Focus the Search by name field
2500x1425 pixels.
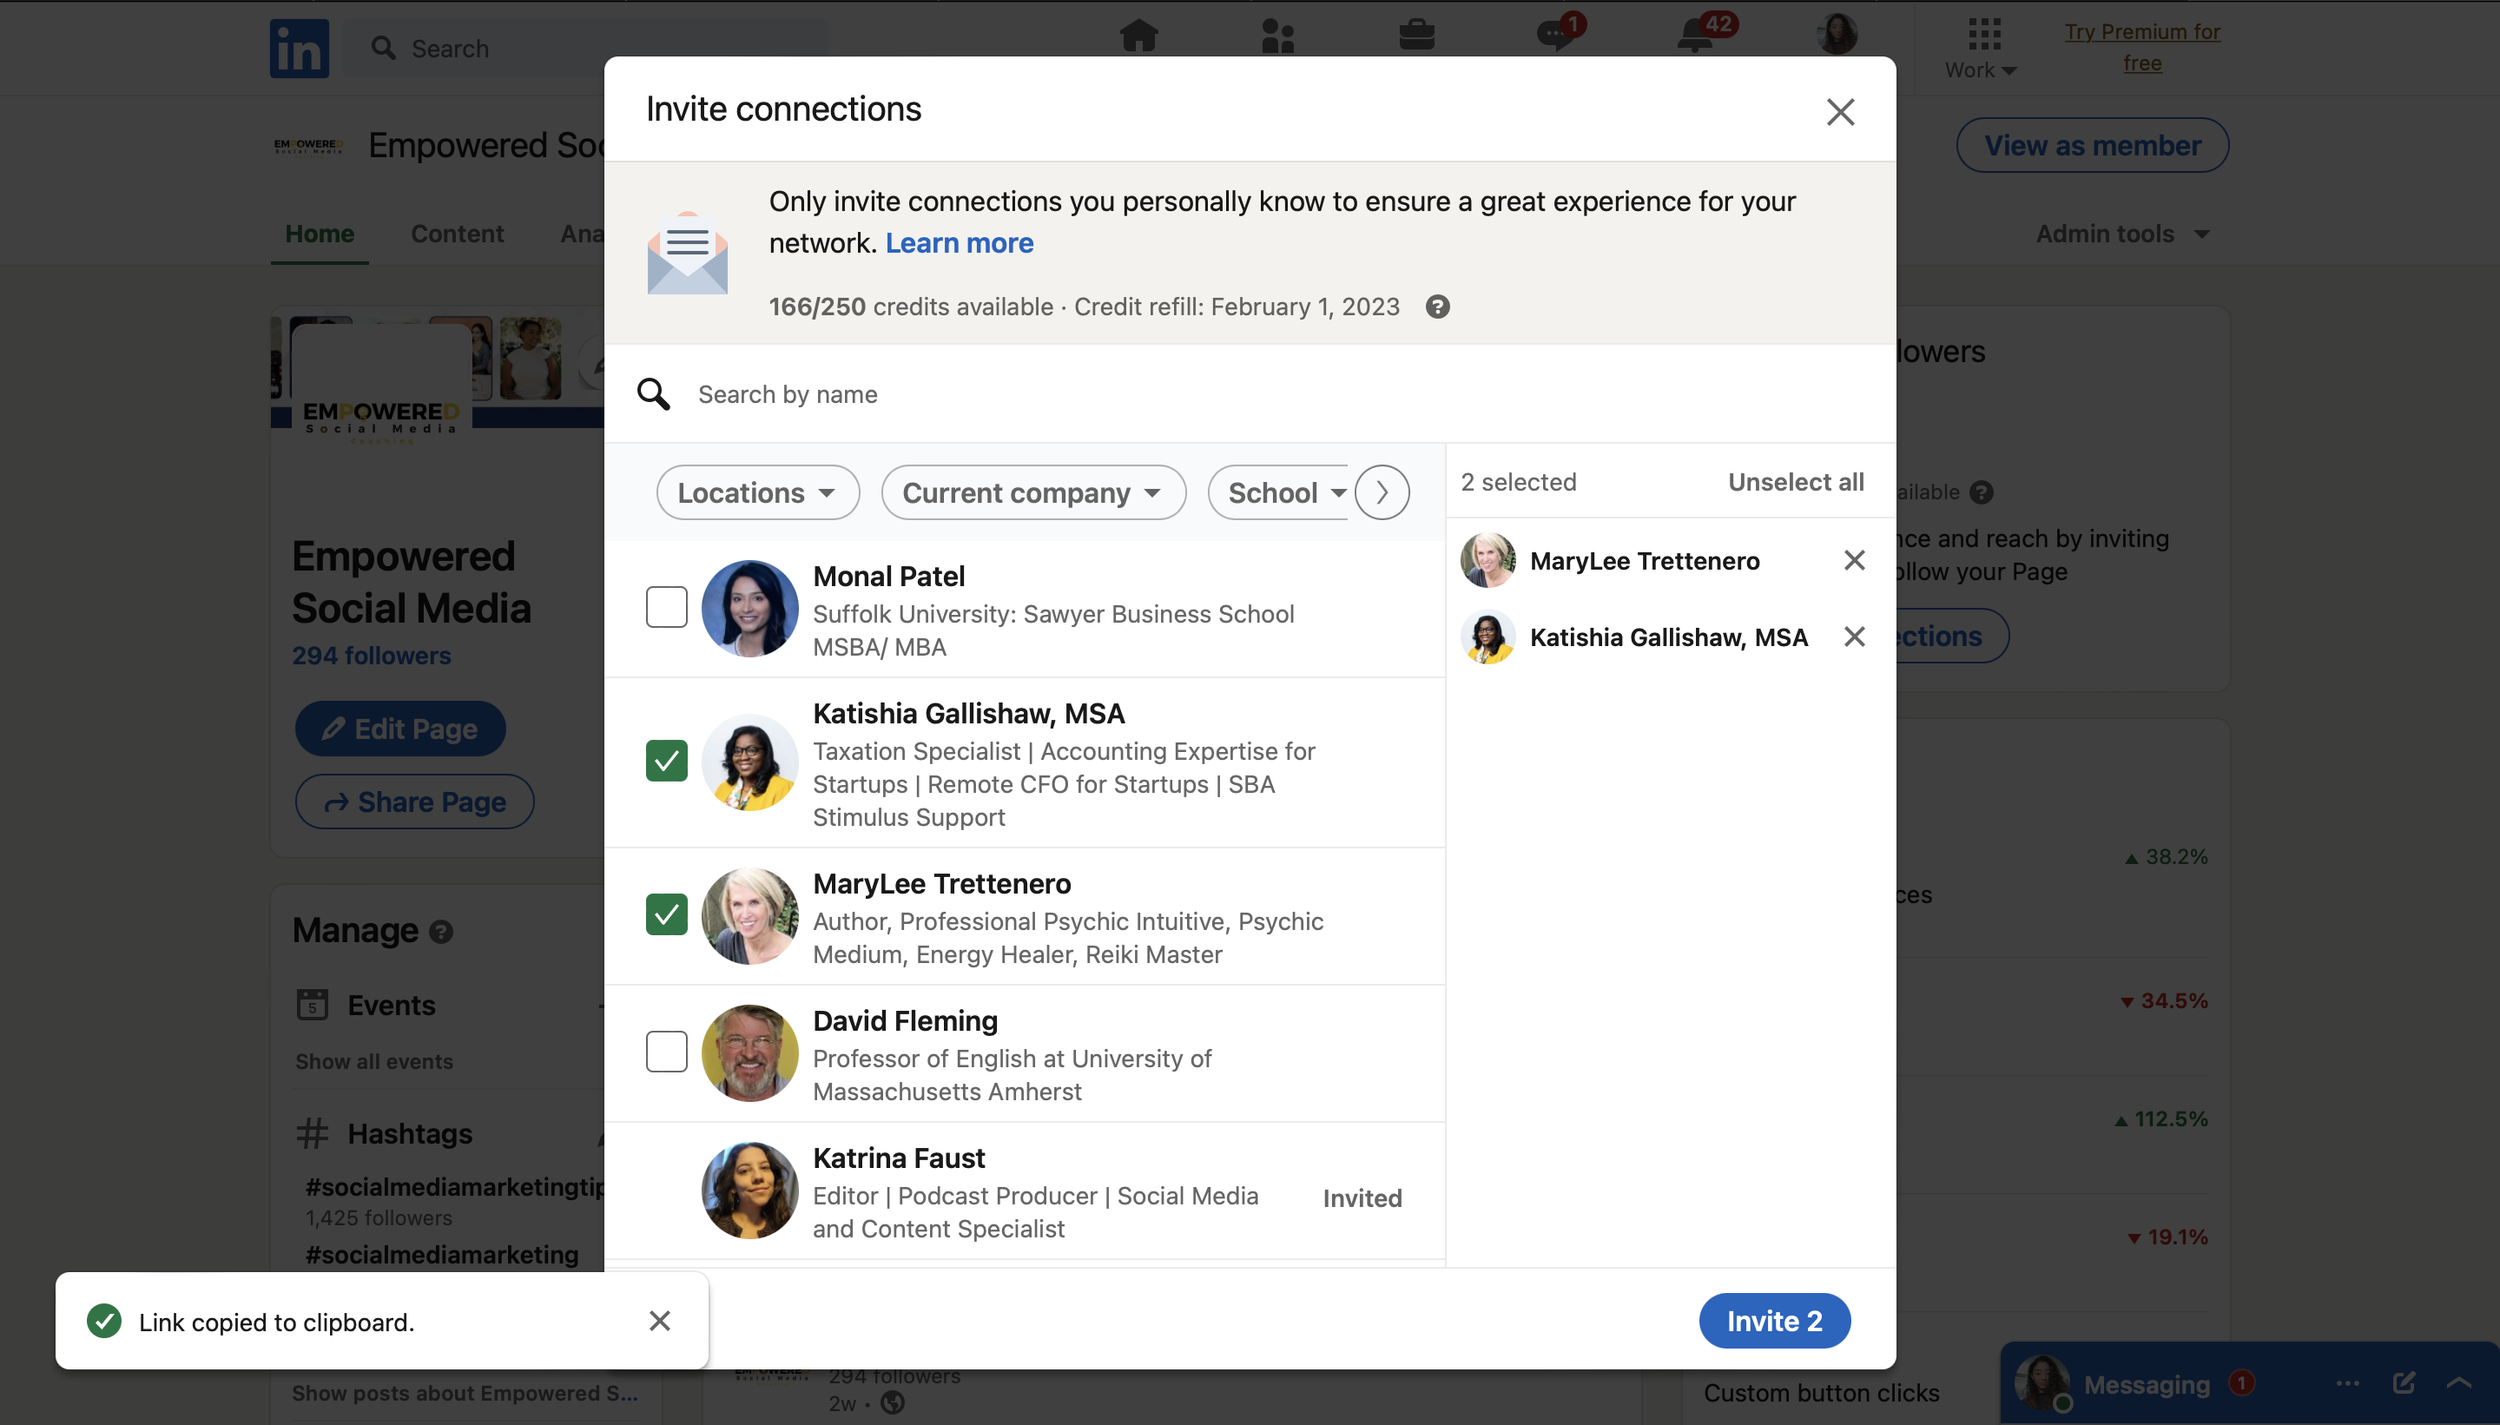(x=1250, y=394)
